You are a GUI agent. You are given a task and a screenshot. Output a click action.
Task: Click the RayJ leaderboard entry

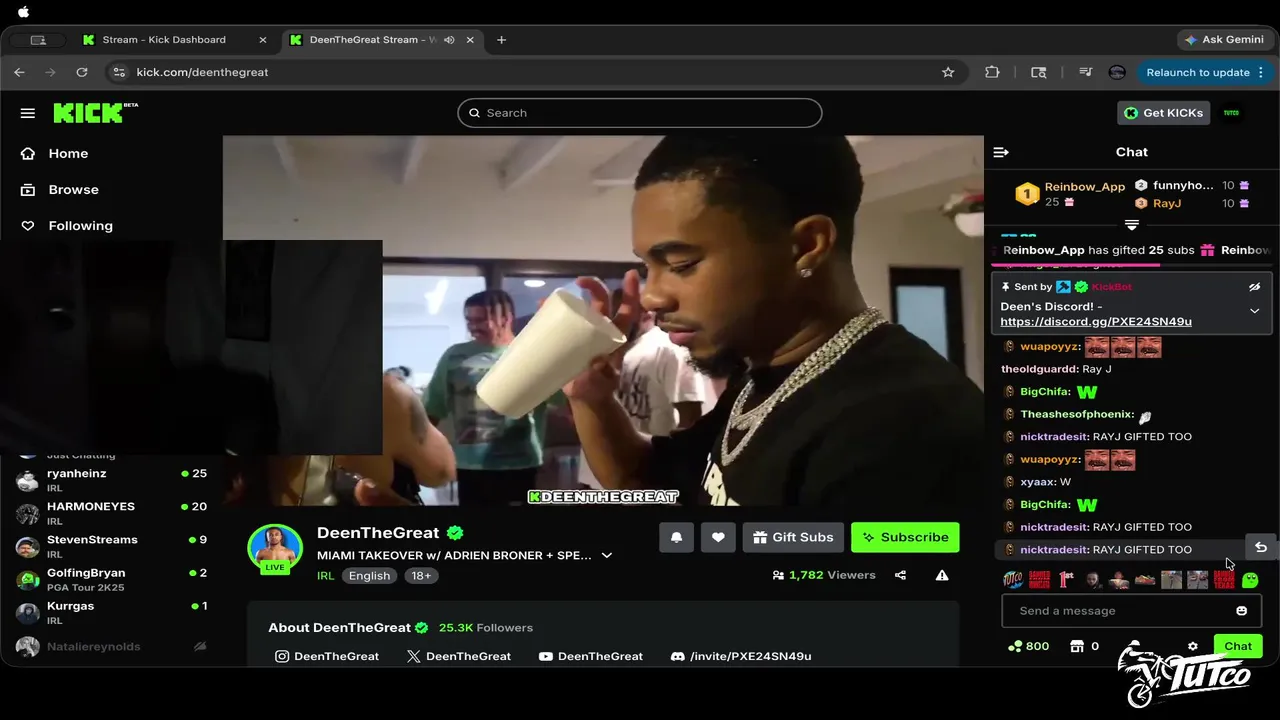tap(1166, 203)
